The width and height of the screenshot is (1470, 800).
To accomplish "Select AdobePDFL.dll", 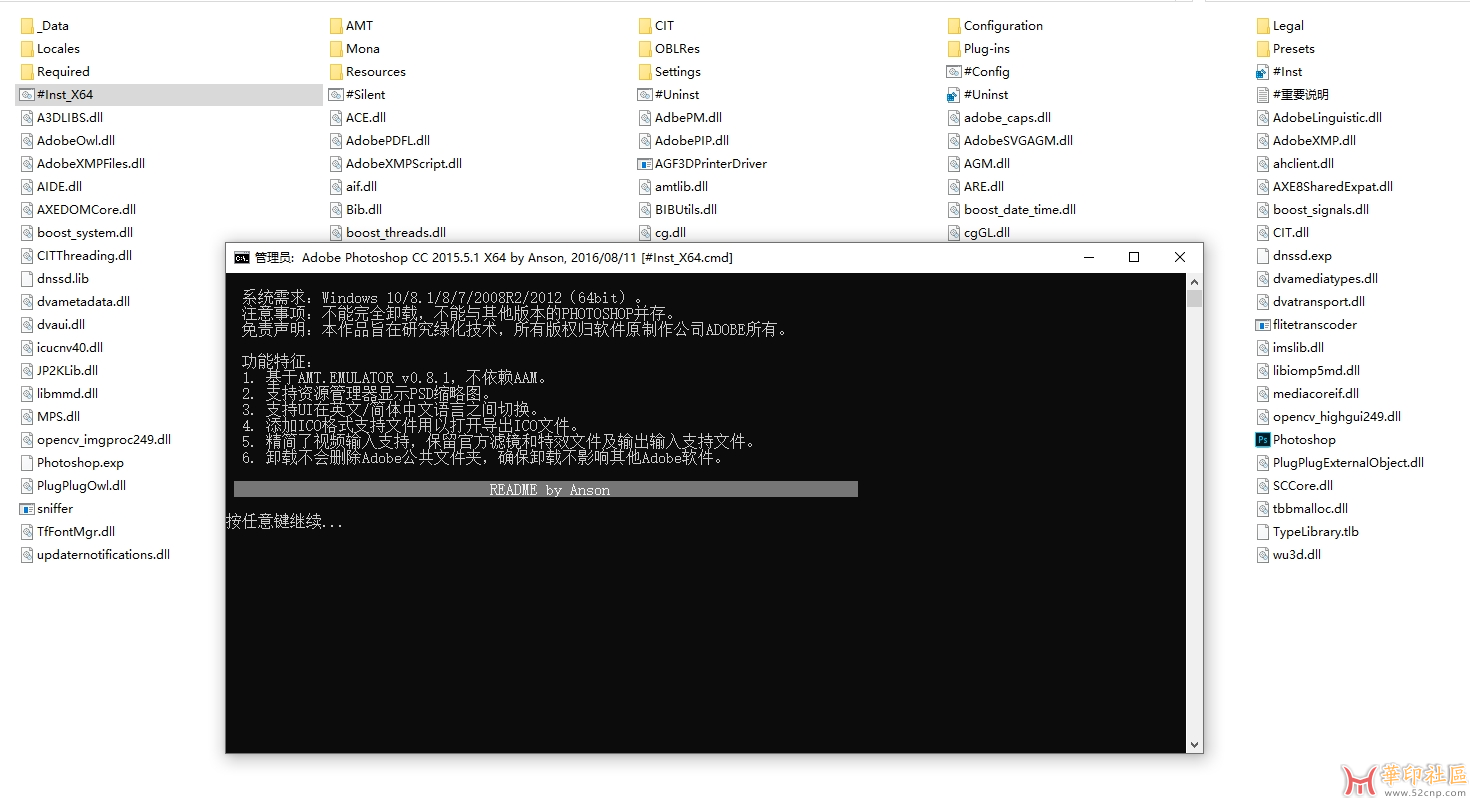I will coord(379,141).
